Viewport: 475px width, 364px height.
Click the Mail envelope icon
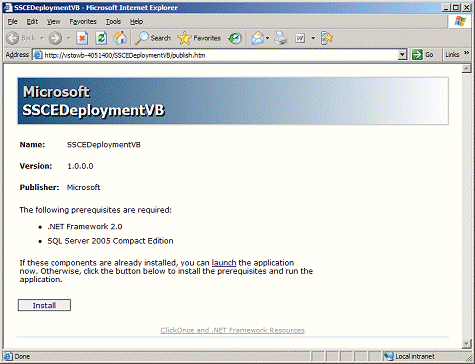[x=258, y=38]
